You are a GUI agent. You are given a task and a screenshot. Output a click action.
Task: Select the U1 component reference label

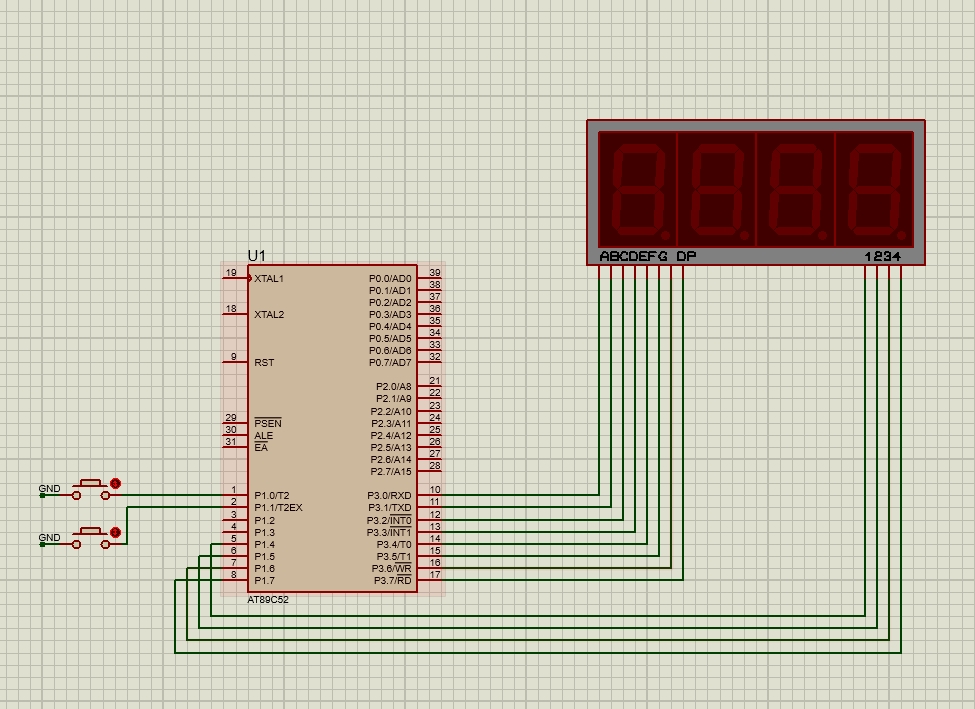(257, 256)
